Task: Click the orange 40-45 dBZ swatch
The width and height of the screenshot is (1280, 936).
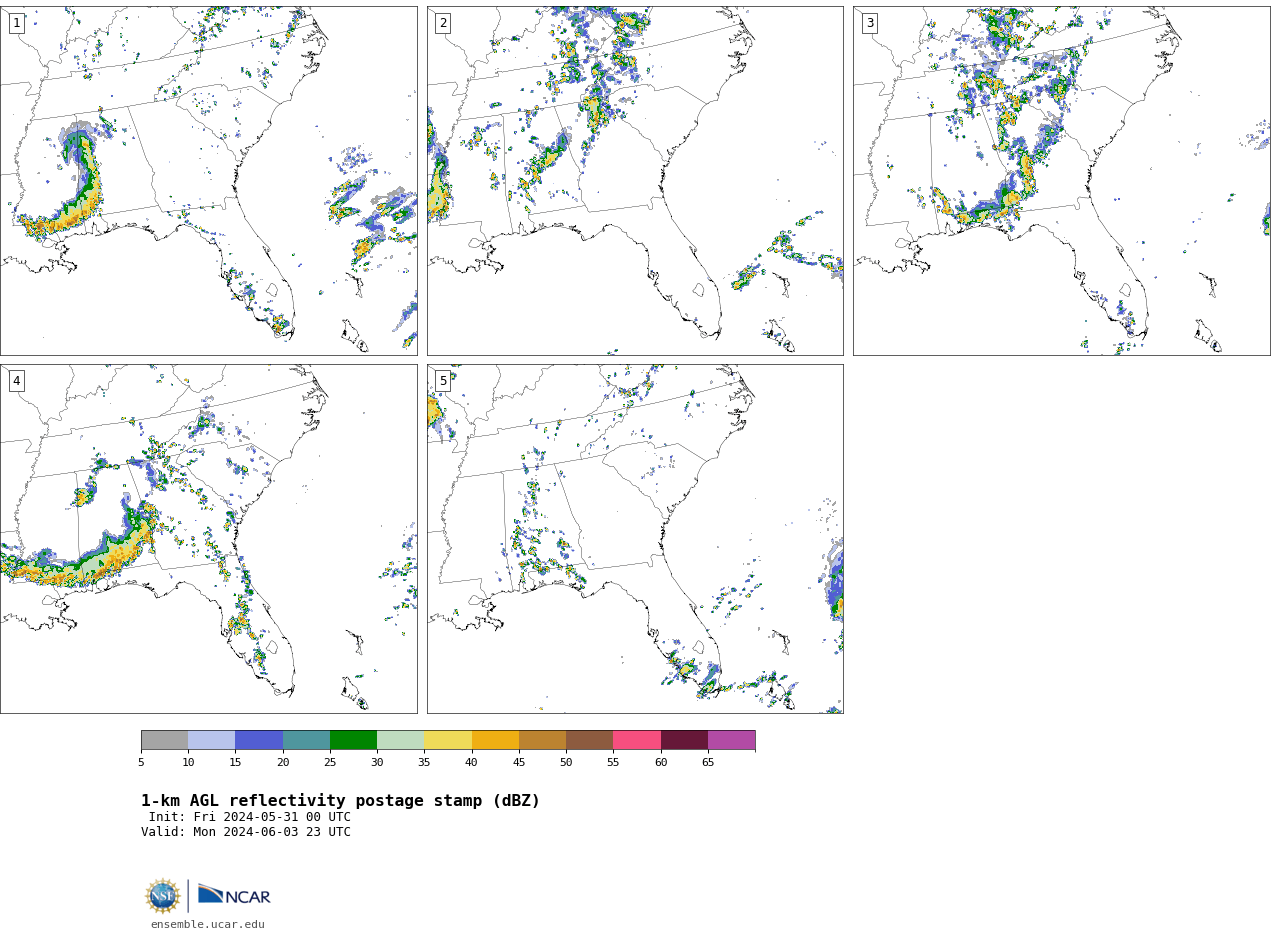Action: click(495, 740)
